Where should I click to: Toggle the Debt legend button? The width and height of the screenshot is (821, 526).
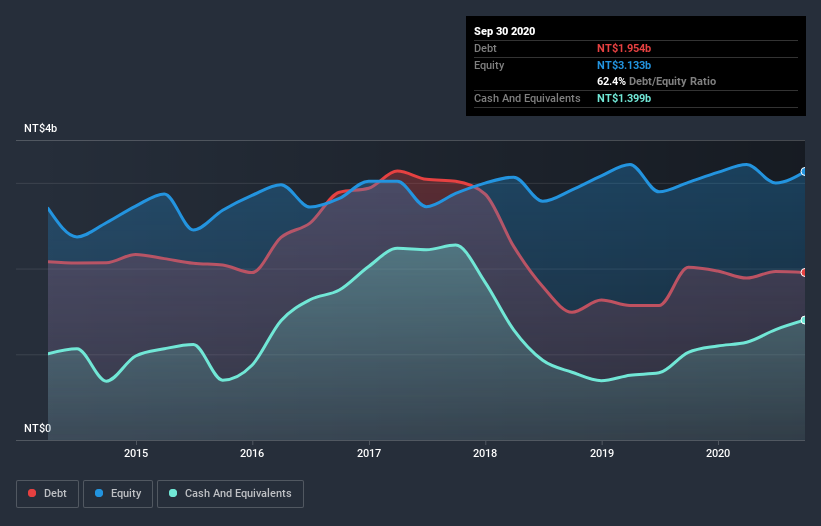coord(47,494)
